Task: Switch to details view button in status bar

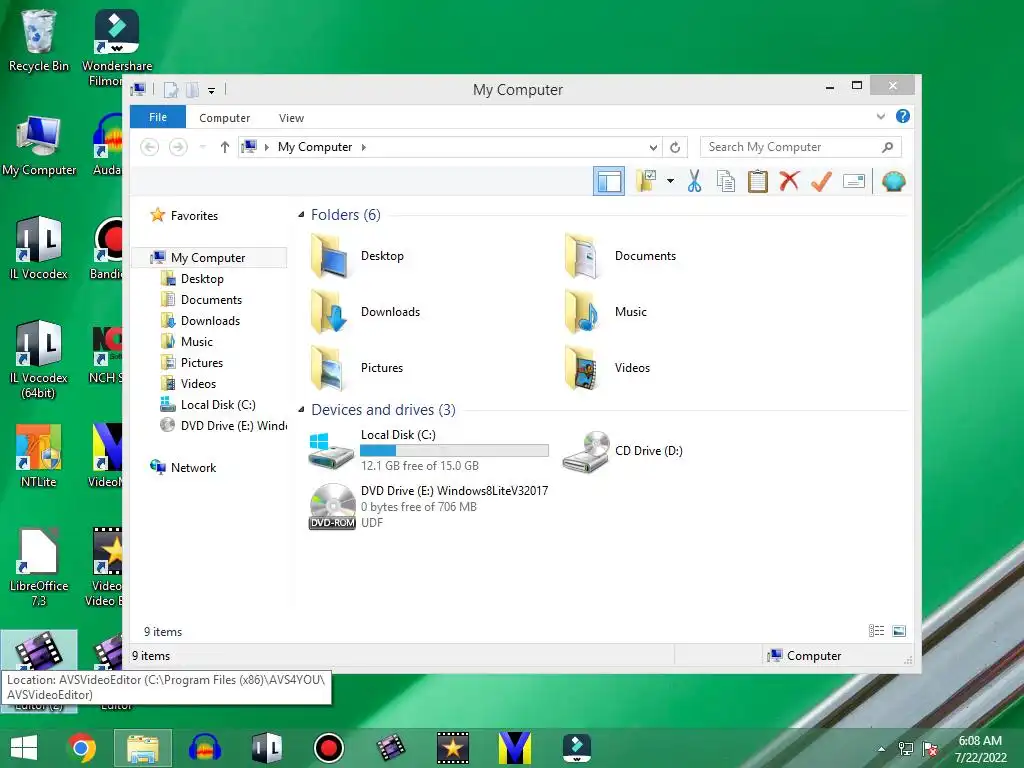Action: [876, 631]
